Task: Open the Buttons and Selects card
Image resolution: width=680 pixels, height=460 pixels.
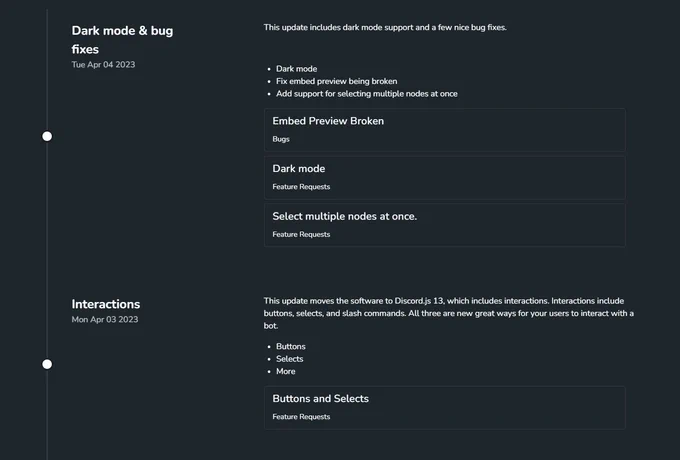Action: [445, 408]
